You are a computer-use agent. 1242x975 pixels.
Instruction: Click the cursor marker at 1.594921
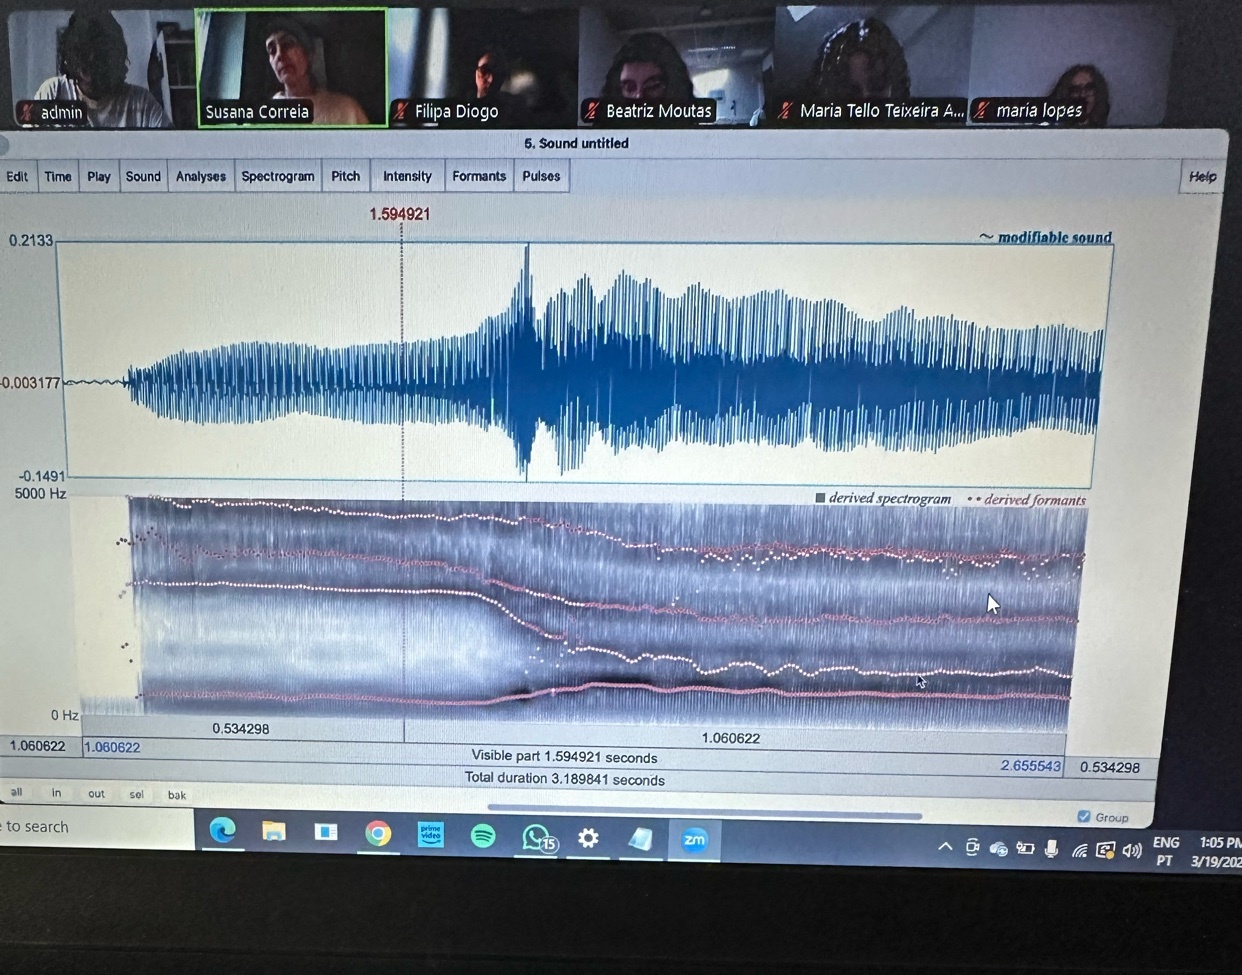400,214
